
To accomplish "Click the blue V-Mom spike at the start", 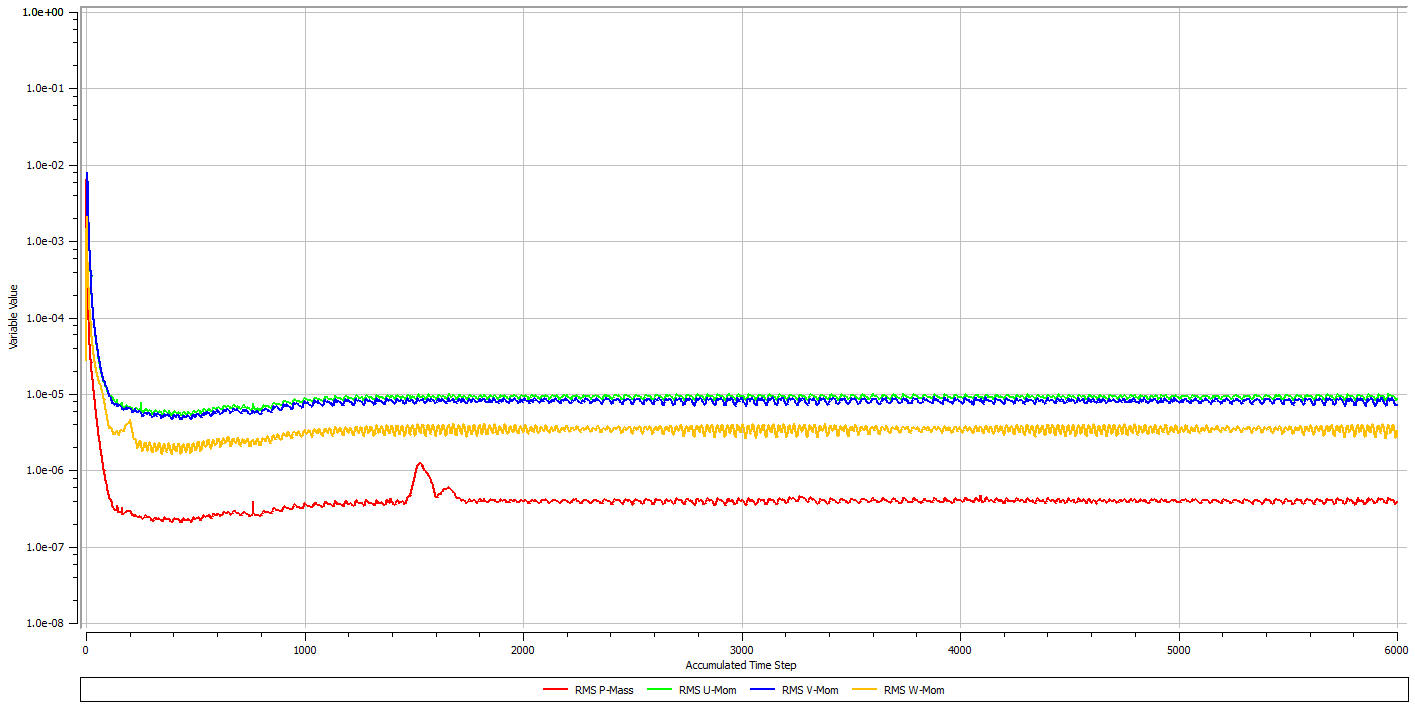I will point(87,175).
